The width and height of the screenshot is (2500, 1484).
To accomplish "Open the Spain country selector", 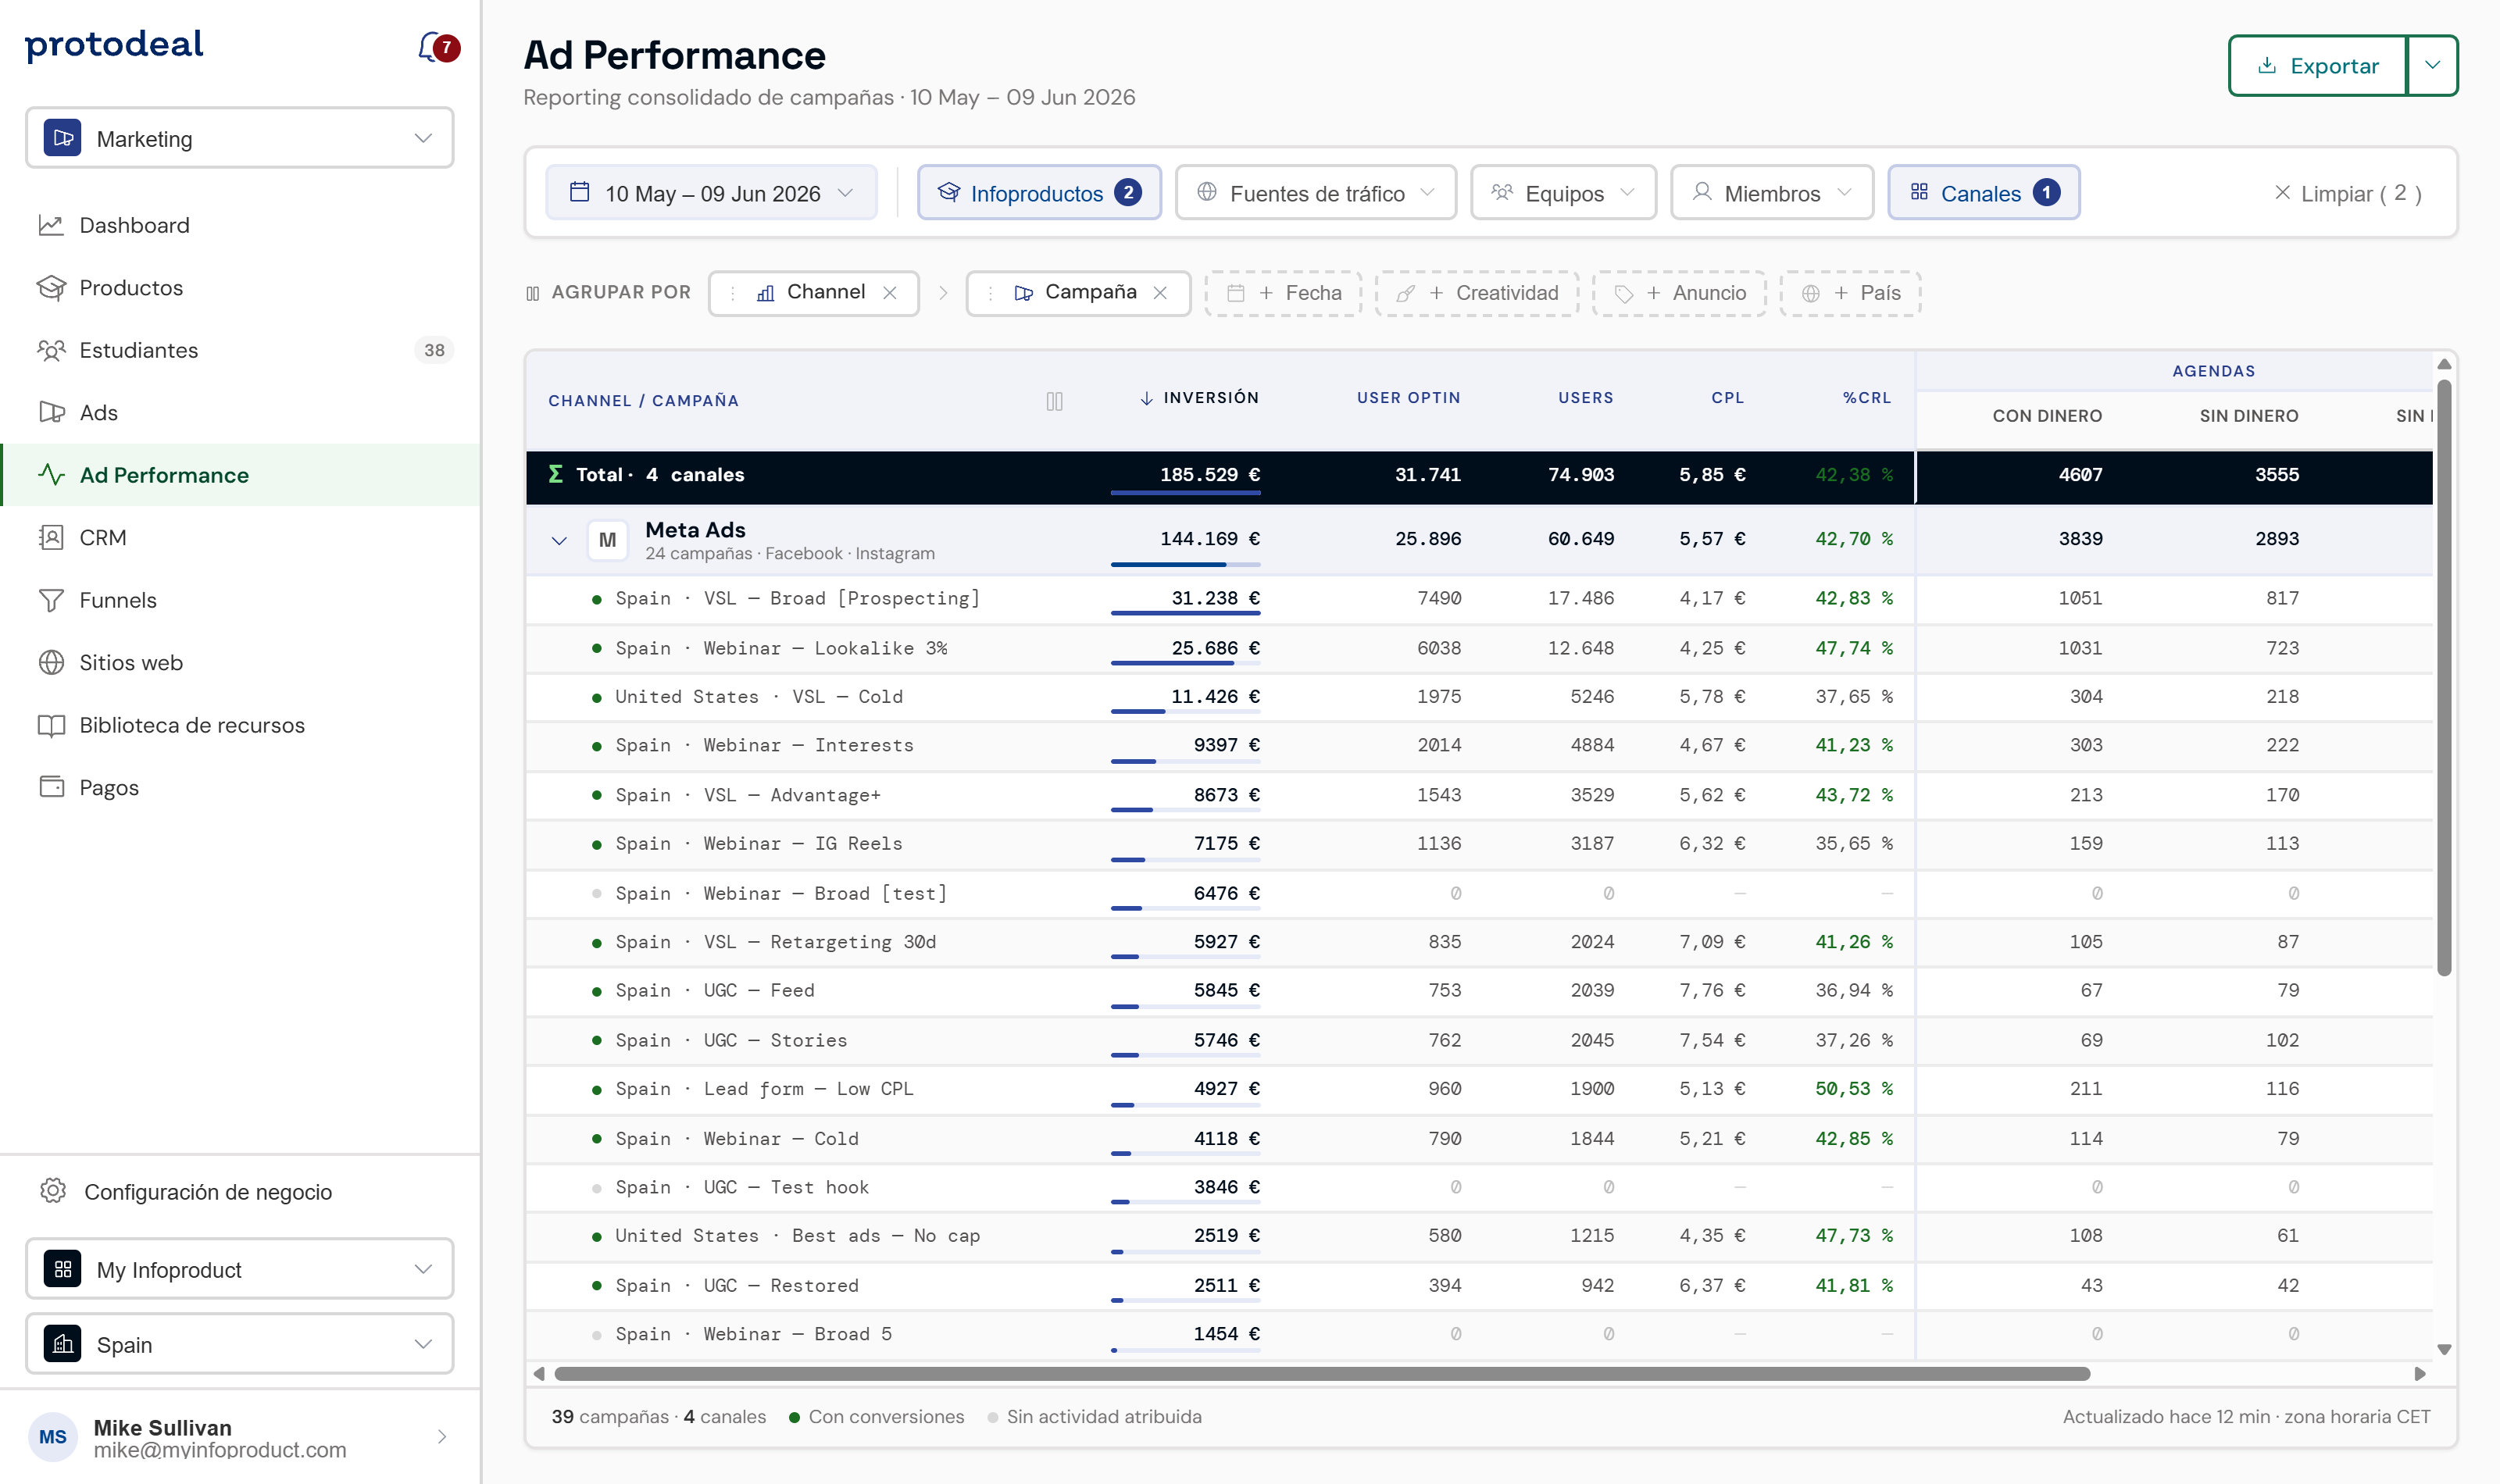I will [240, 1344].
